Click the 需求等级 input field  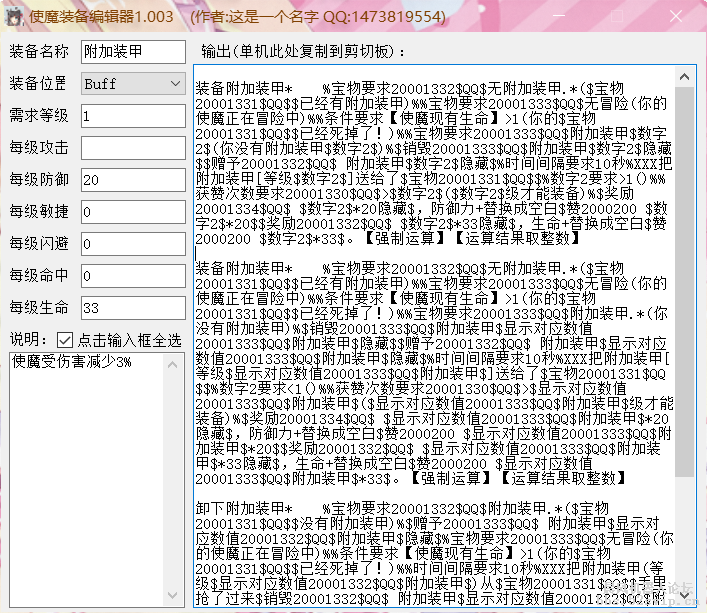tap(132, 116)
